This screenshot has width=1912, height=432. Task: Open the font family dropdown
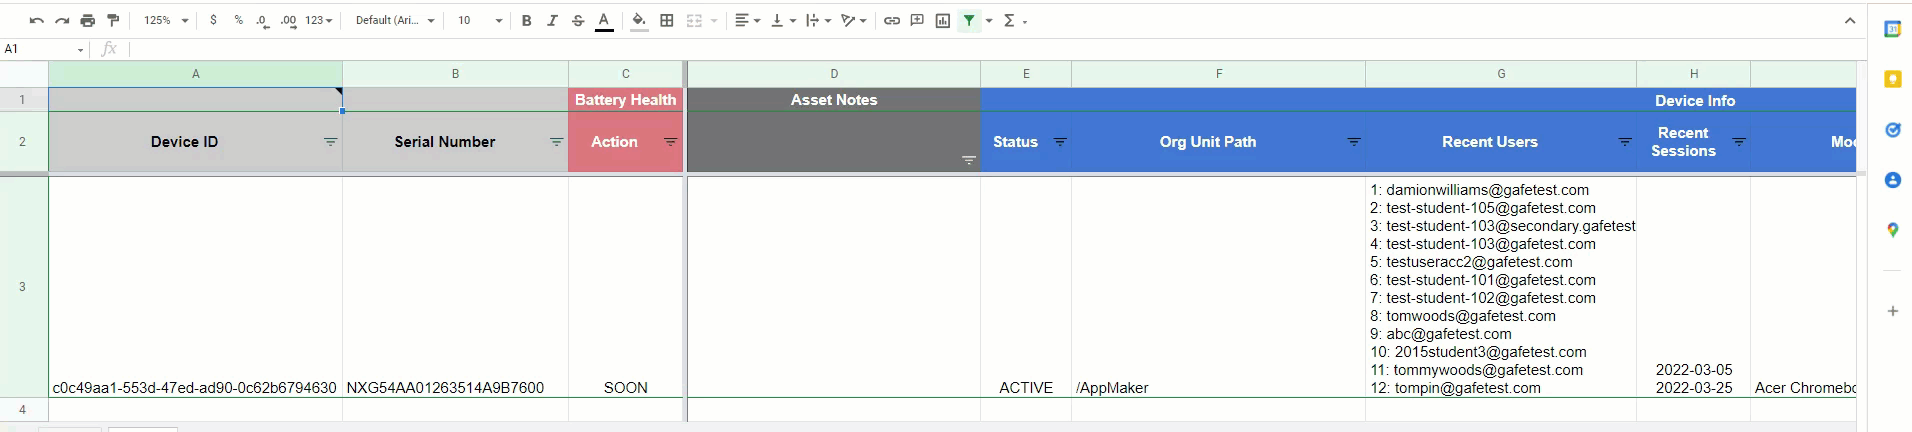coord(395,20)
